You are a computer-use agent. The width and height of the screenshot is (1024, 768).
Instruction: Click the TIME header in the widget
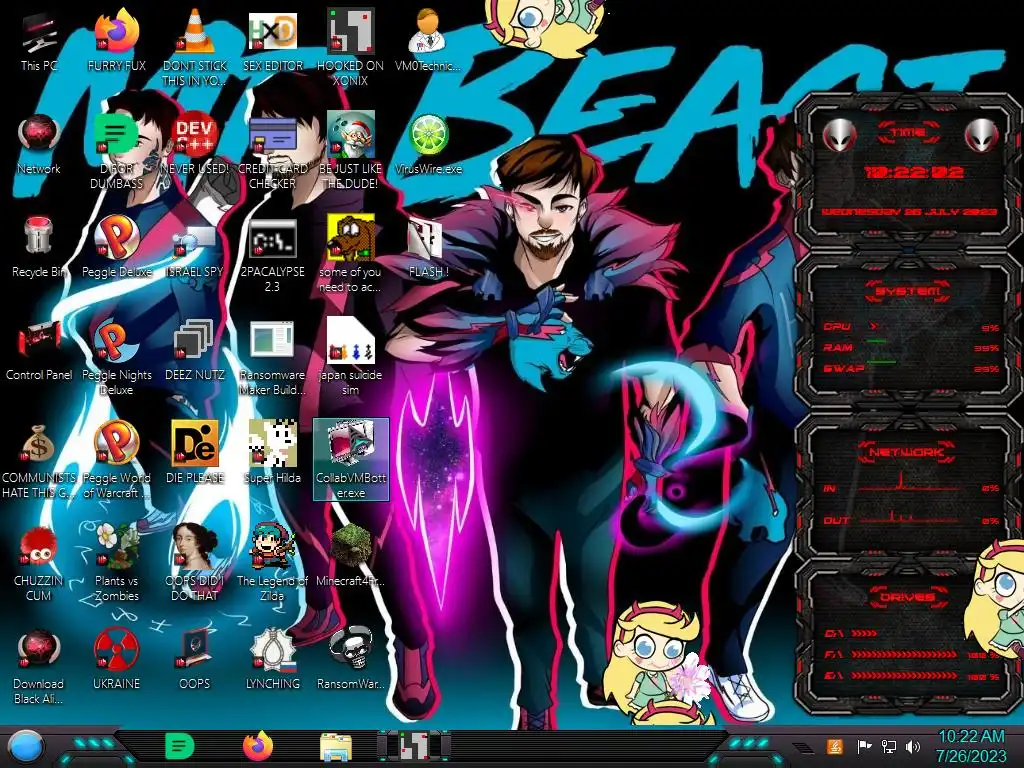[908, 133]
